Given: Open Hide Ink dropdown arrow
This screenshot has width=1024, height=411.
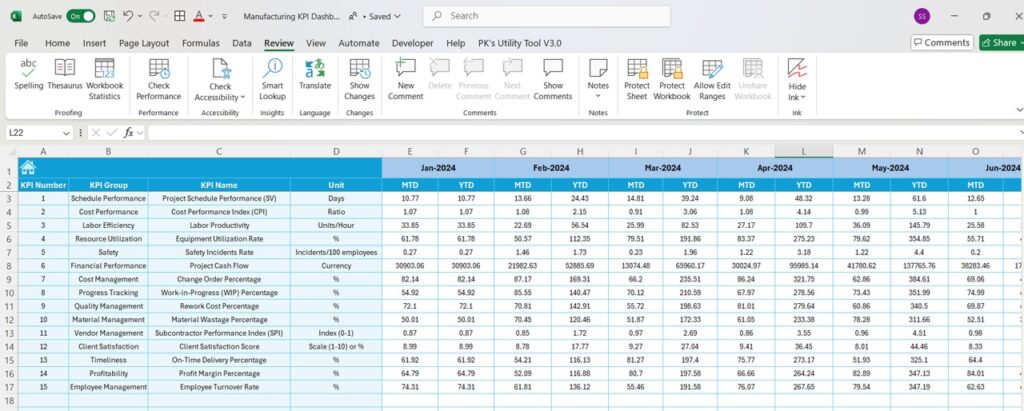Looking at the screenshot, I should point(803,97).
